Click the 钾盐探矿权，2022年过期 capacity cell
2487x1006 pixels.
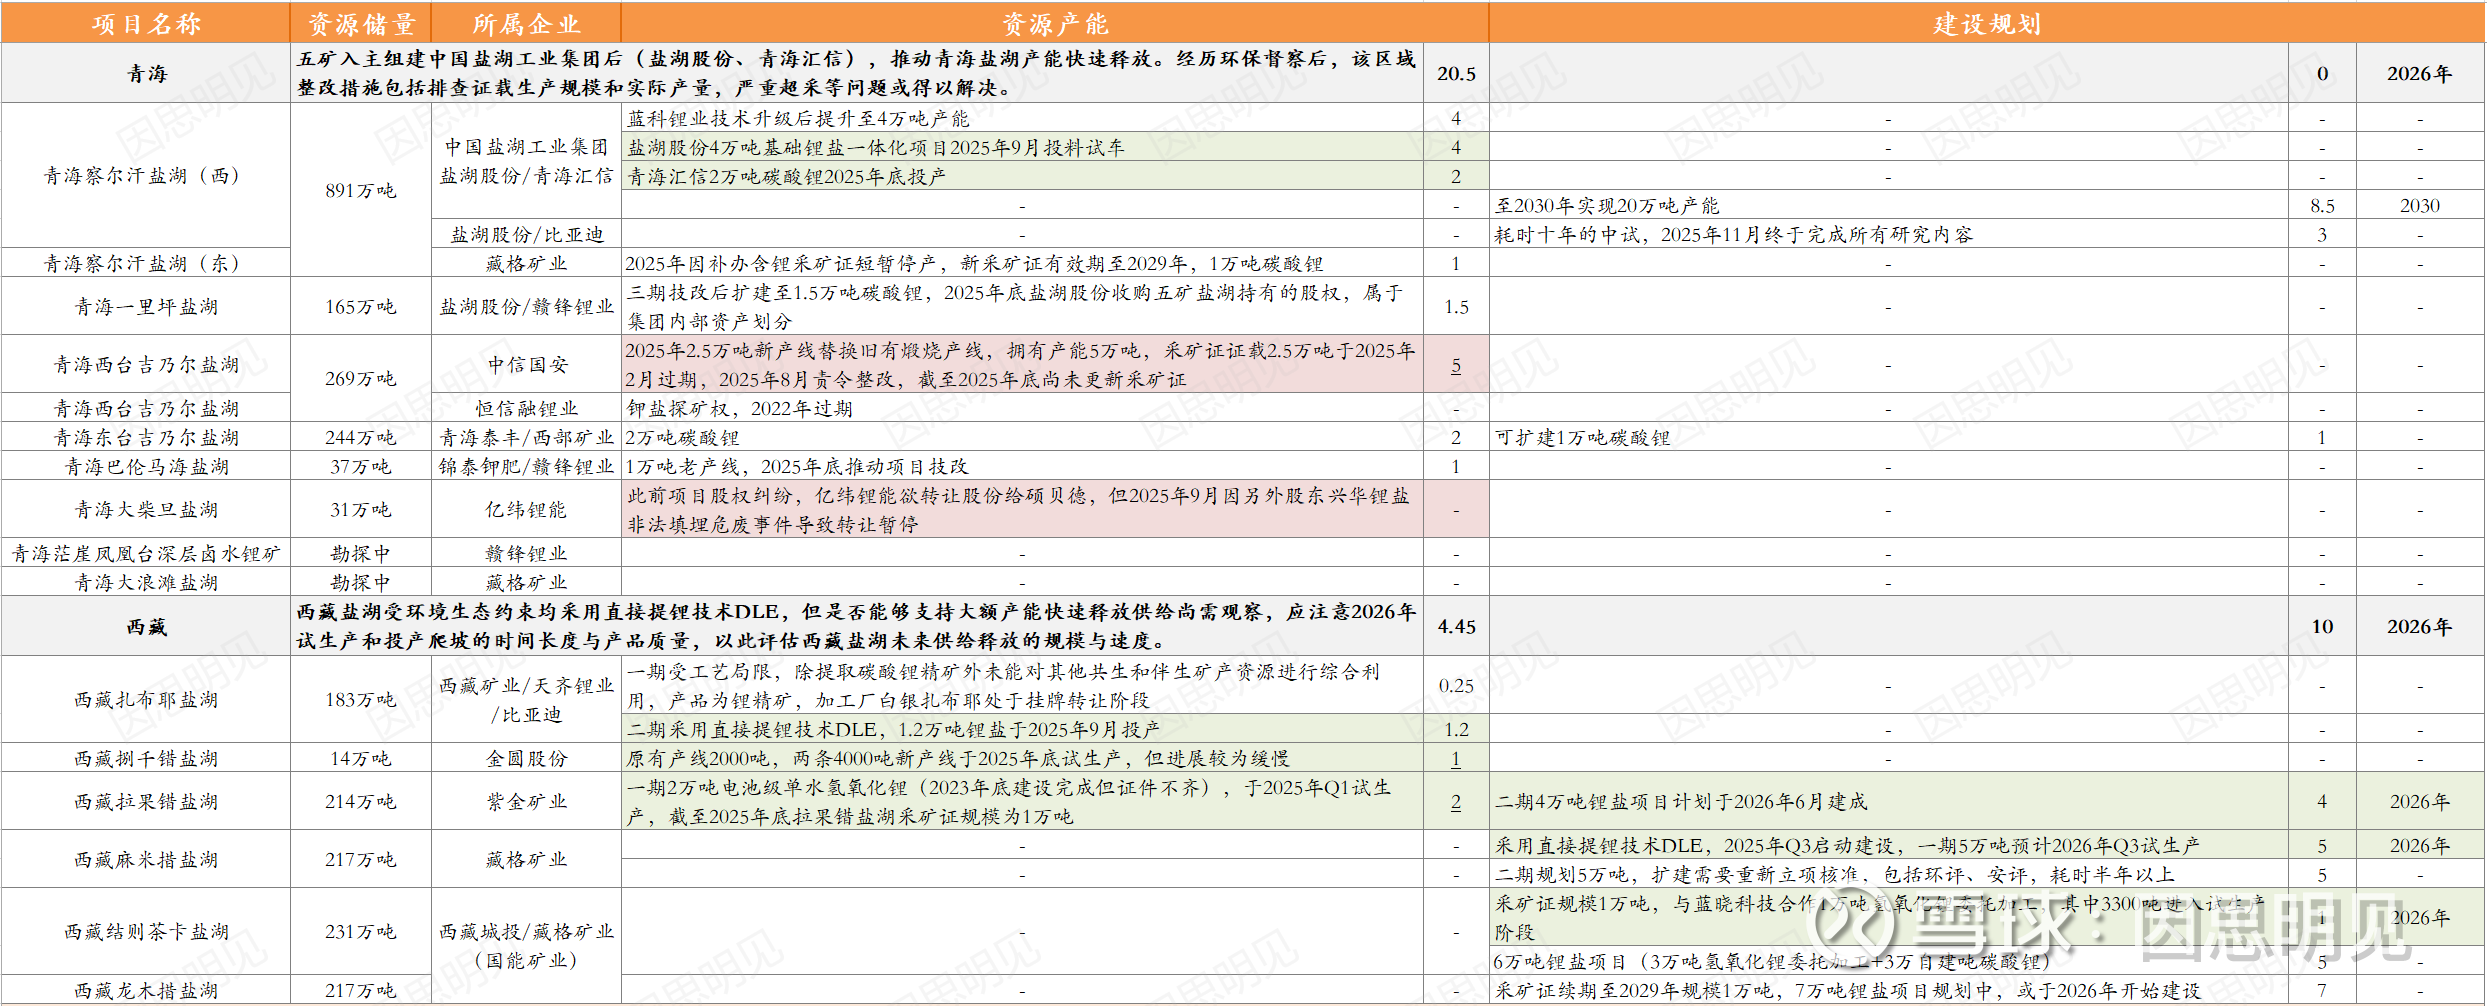(1022, 408)
